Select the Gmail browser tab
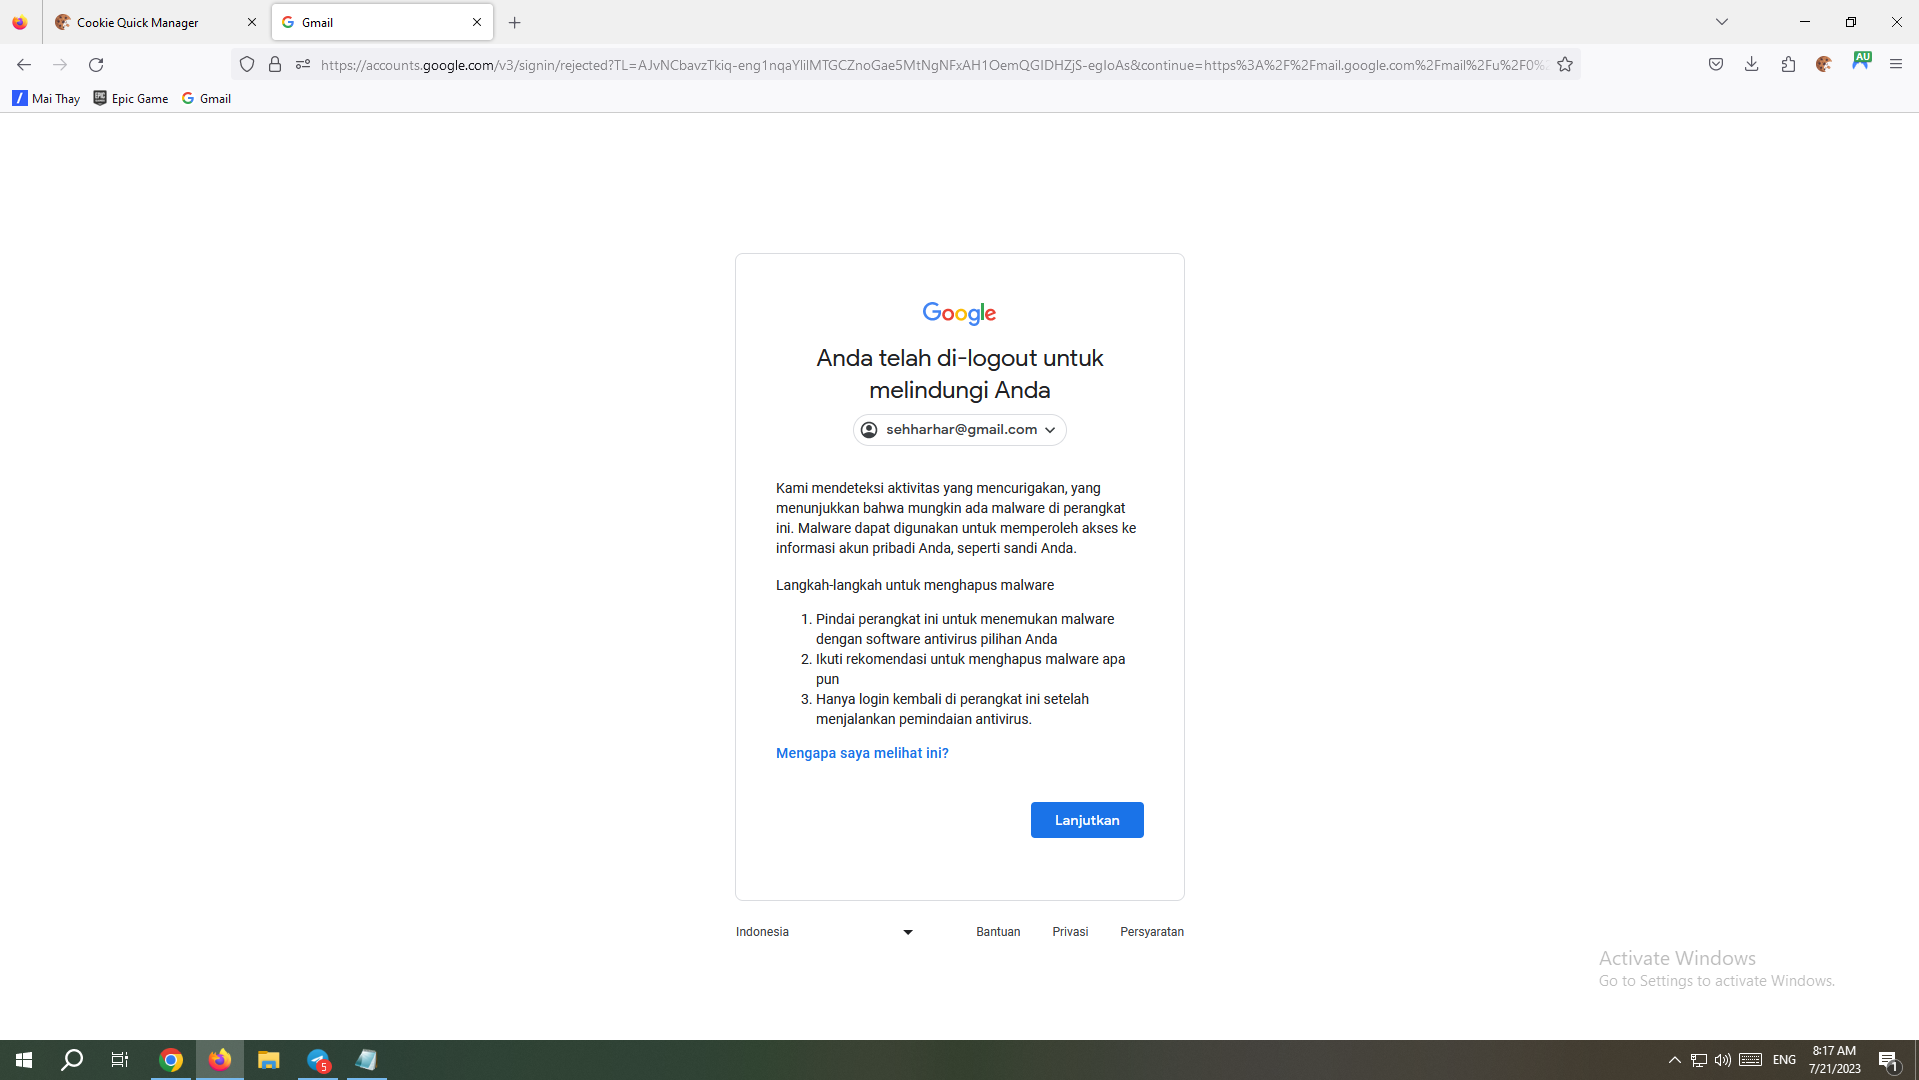The width and height of the screenshot is (1919, 1080). point(382,22)
